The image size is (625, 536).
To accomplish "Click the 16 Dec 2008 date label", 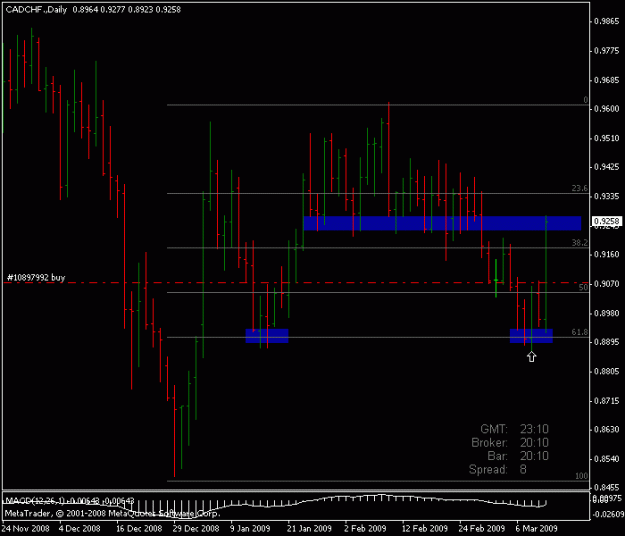I will 139,528.
